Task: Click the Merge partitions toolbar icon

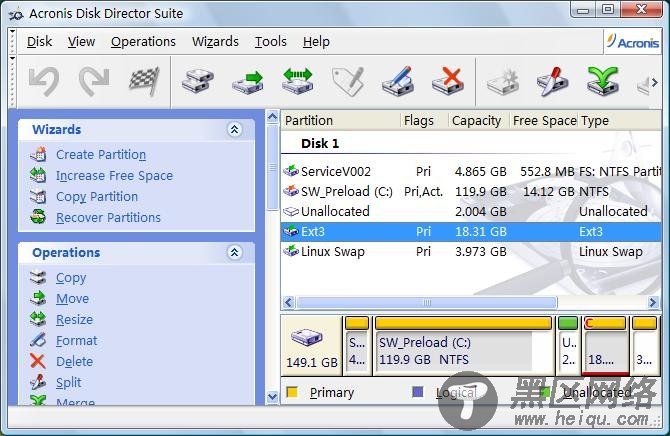Action: click(x=603, y=81)
